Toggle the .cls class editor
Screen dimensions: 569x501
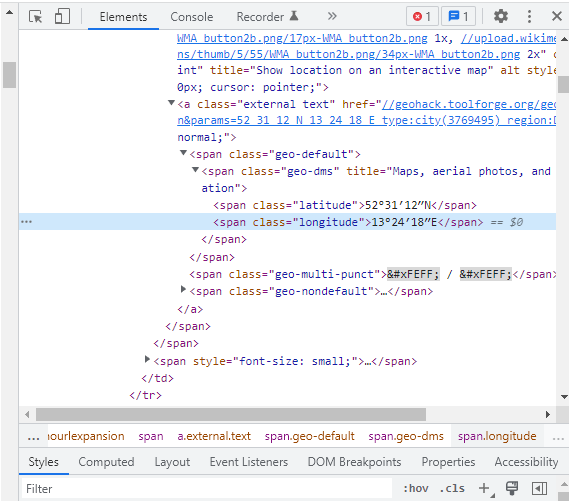pyautogui.click(x=452, y=489)
